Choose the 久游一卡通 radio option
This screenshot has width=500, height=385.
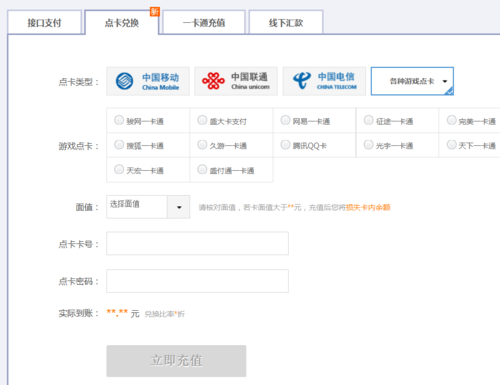click(x=202, y=145)
